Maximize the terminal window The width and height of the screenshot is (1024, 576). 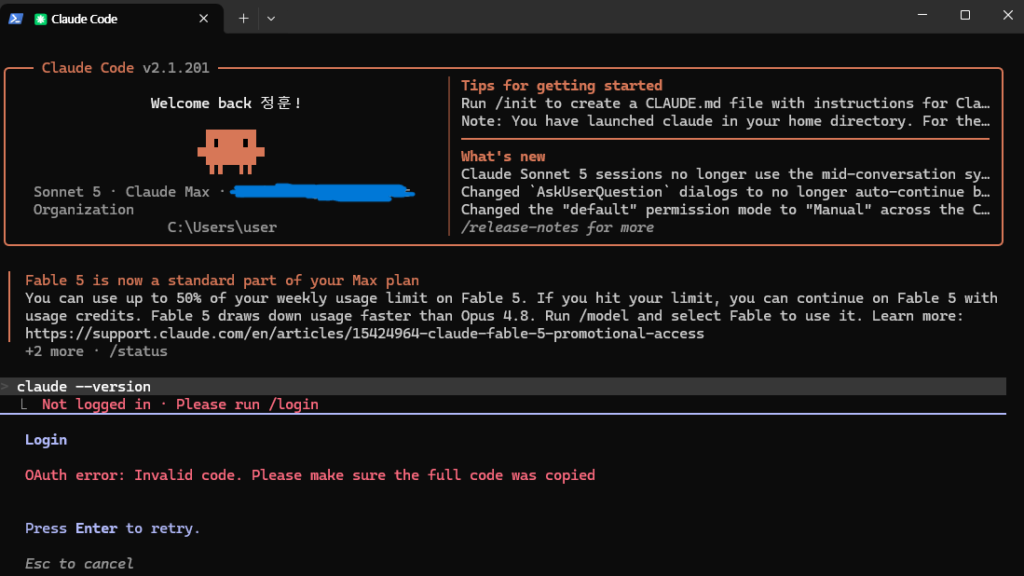pyautogui.click(x=965, y=15)
